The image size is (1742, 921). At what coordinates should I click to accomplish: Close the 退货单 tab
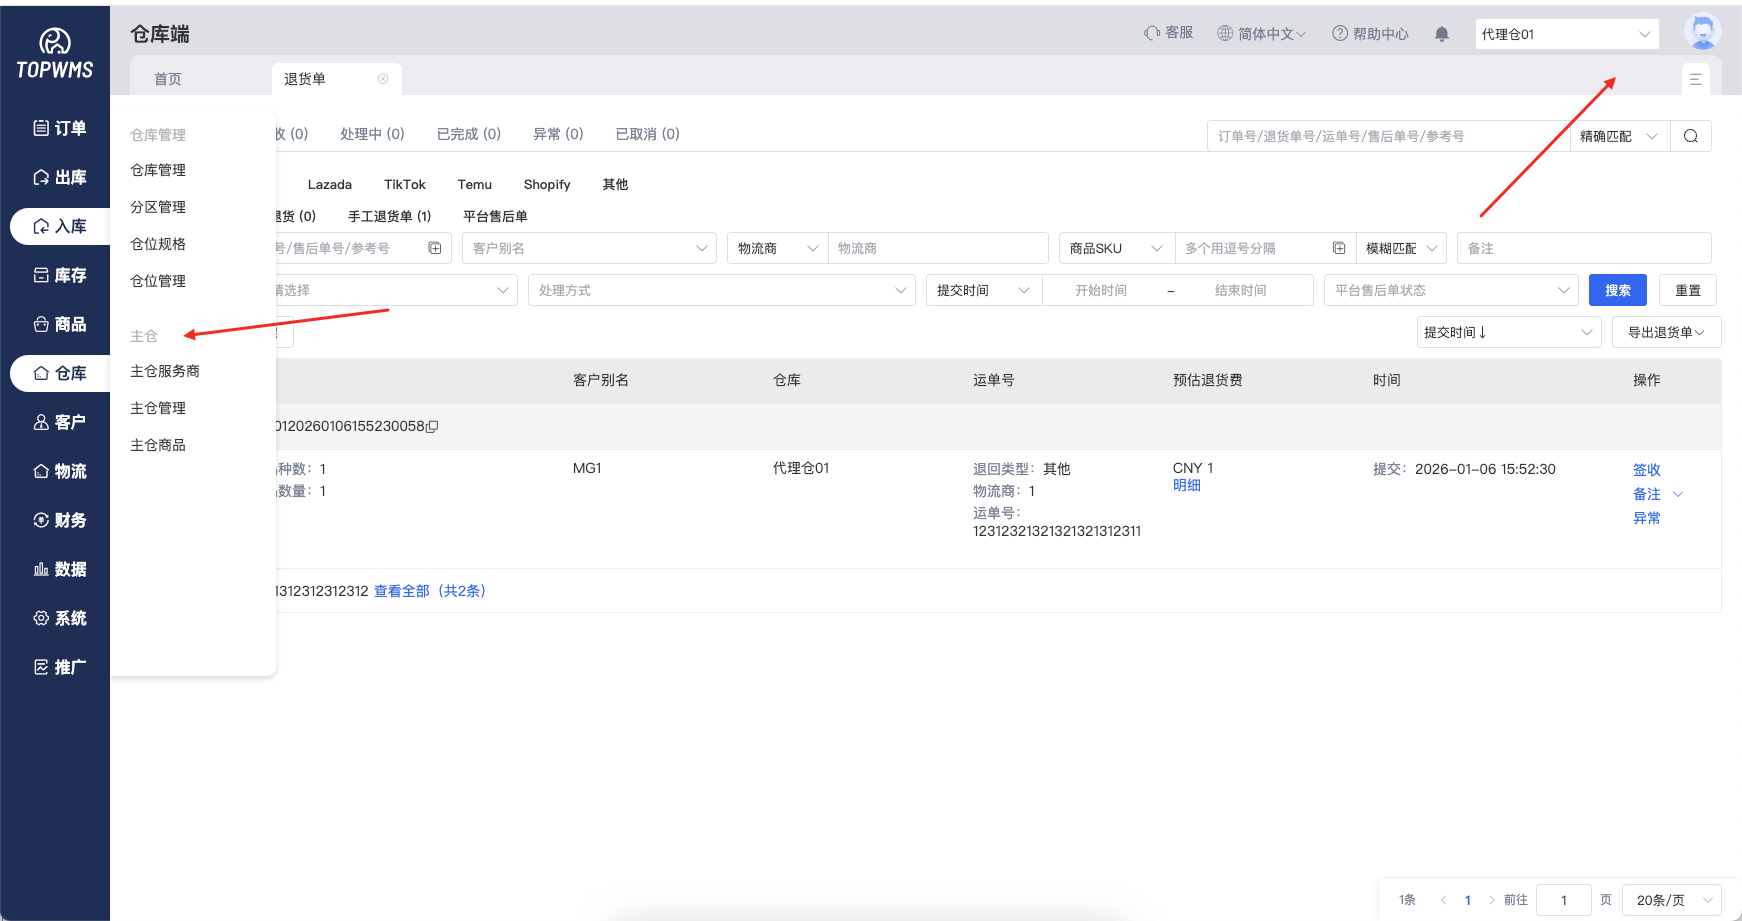(383, 79)
